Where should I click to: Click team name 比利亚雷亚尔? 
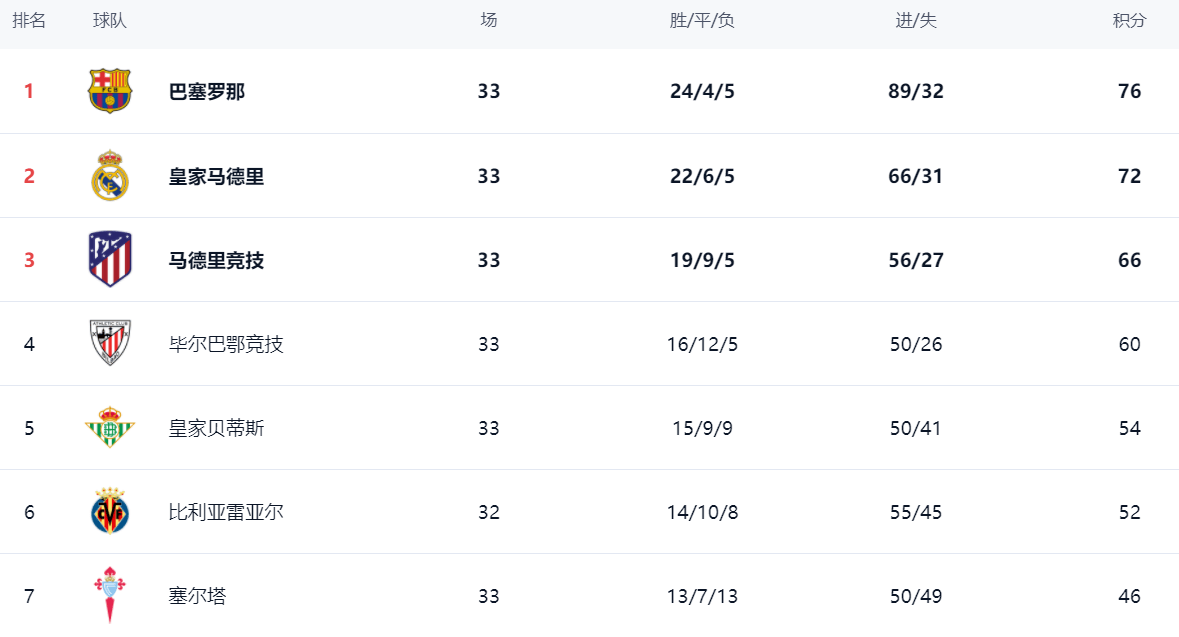(226, 513)
